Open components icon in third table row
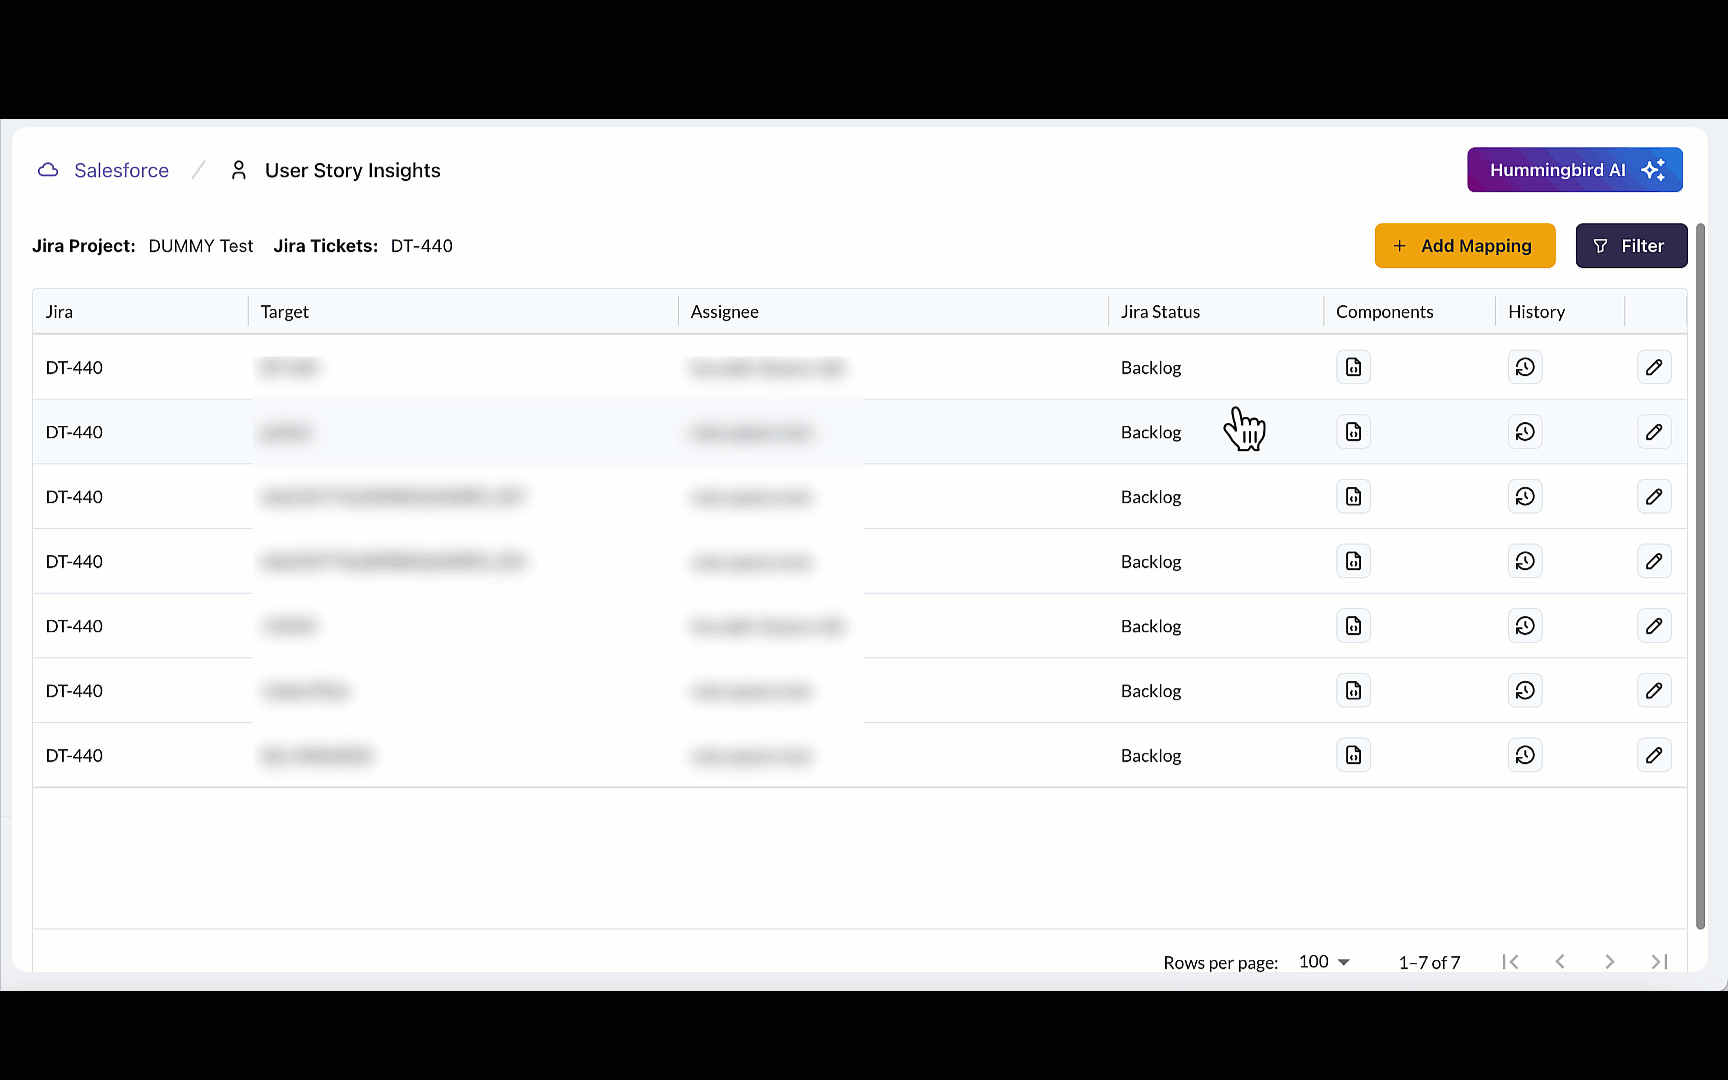The width and height of the screenshot is (1728, 1080). coord(1353,497)
